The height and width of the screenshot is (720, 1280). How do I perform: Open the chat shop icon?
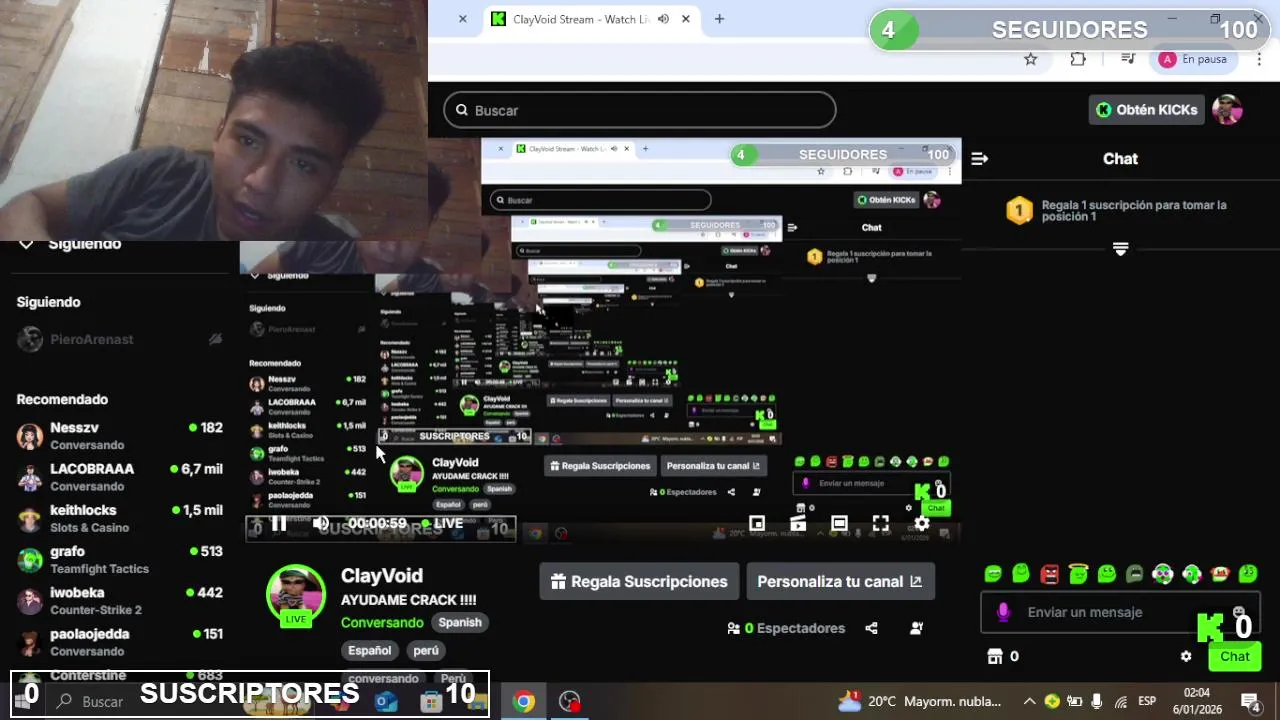point(995,656)
